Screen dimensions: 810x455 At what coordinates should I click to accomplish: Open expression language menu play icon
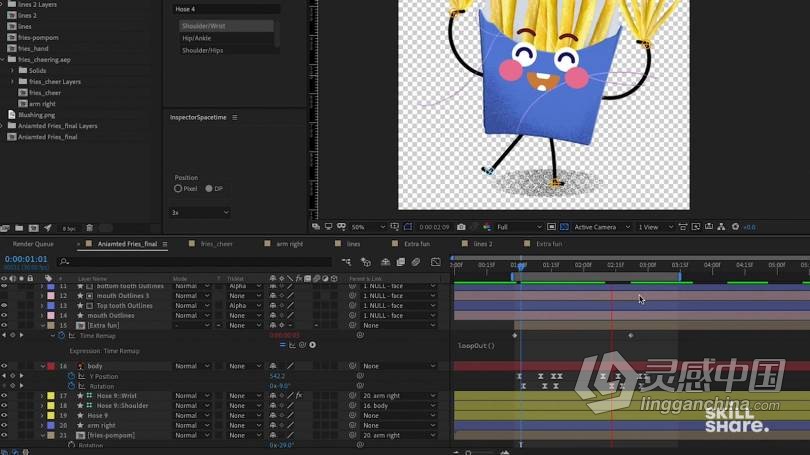pos(313,345)
